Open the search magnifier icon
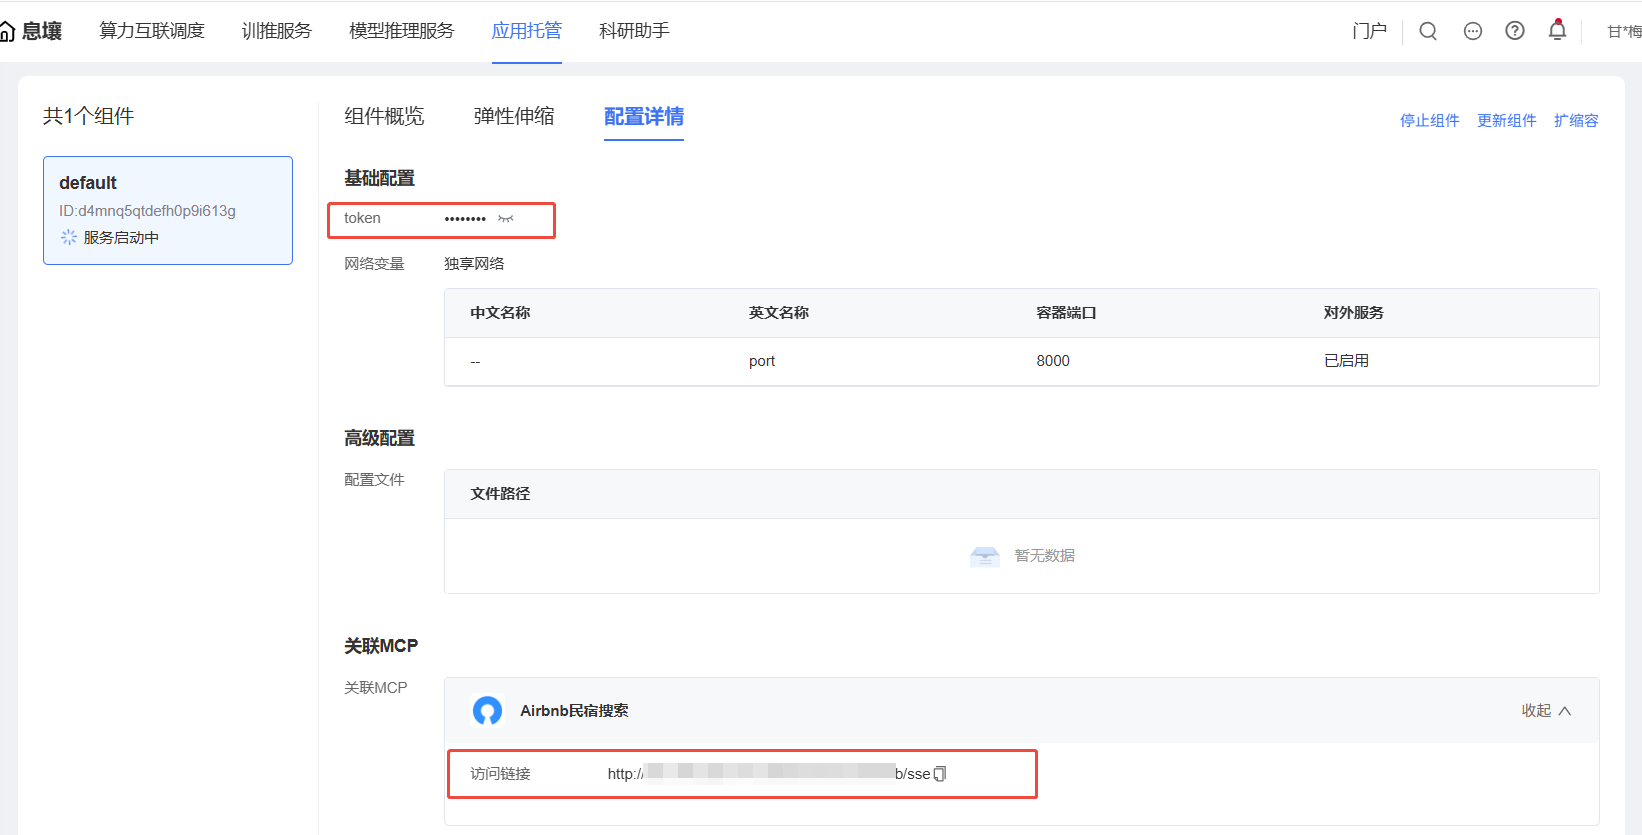Viewport: 1642px width, 835px height. tap(1428, 31)
